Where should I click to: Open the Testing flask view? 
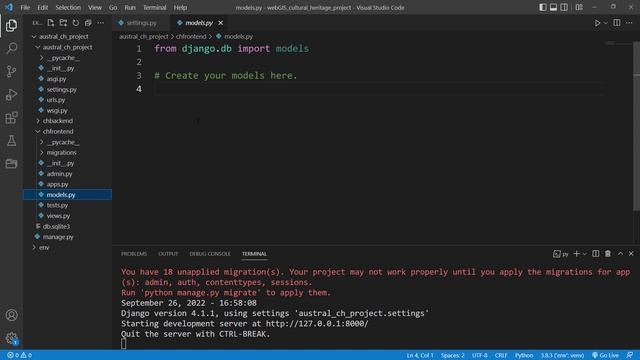tap(11, 141)
